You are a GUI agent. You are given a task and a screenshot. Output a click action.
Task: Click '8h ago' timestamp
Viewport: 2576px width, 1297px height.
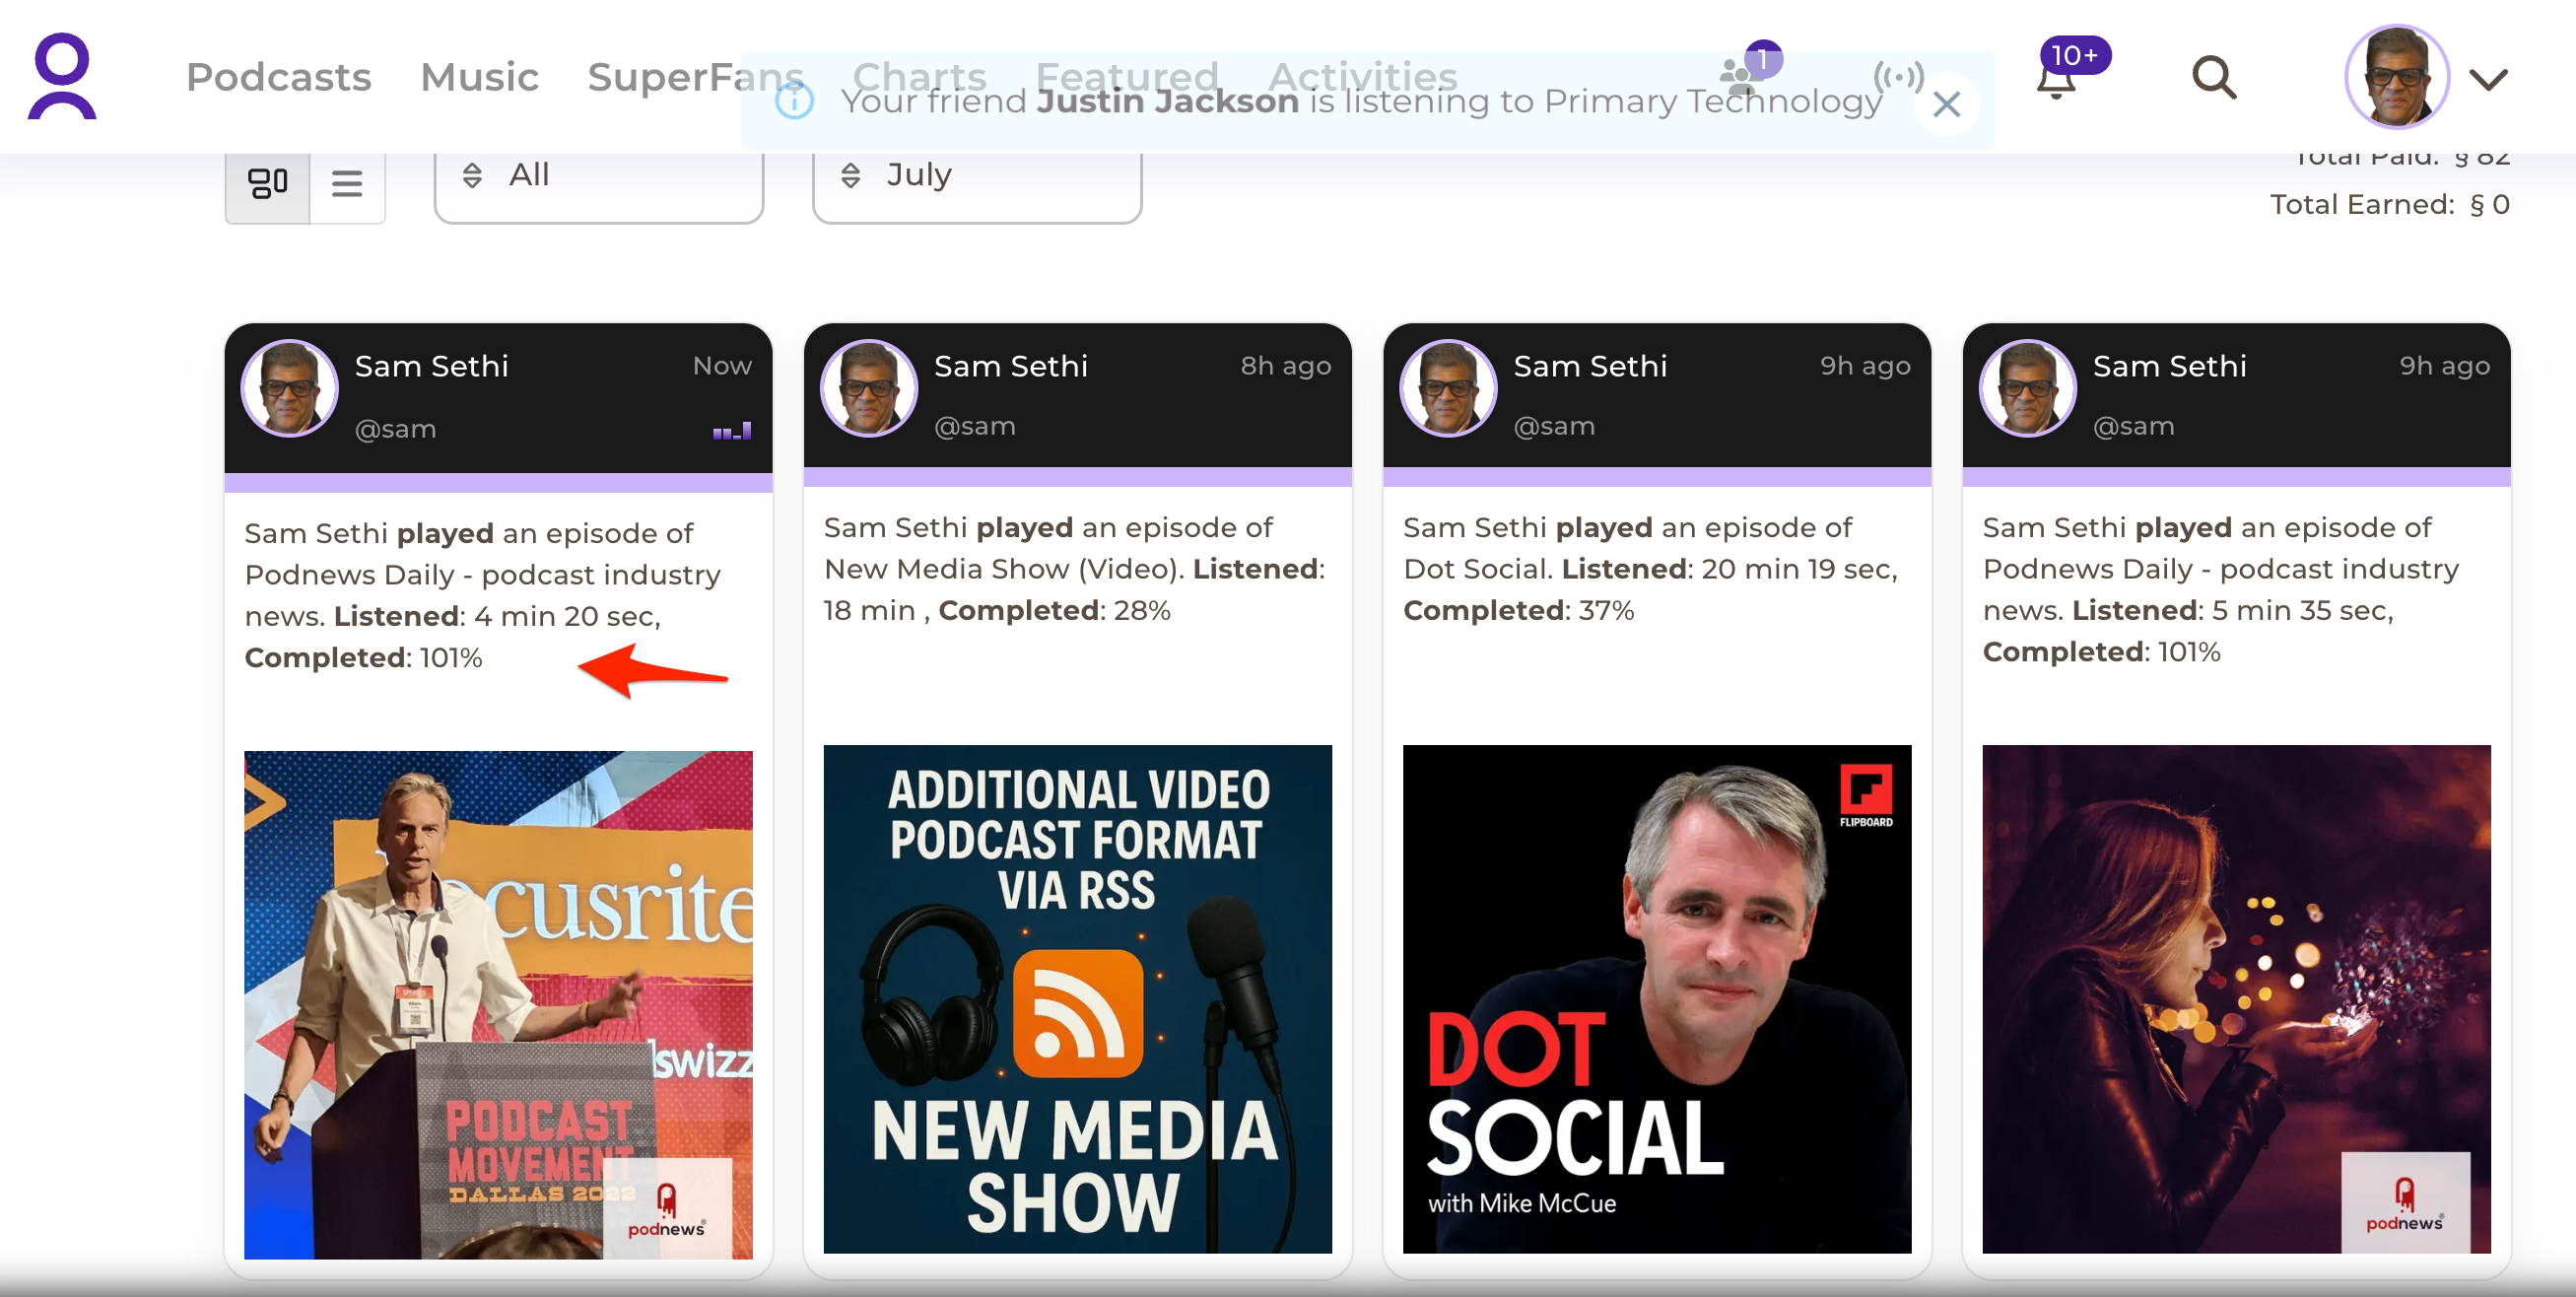tap(1286, 366)
